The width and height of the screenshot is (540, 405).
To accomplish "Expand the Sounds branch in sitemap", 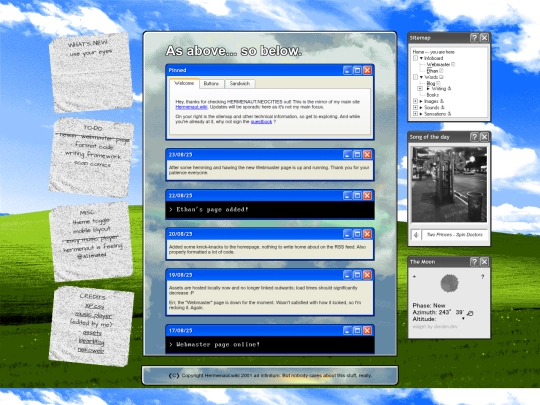I will tap(415, 107).
